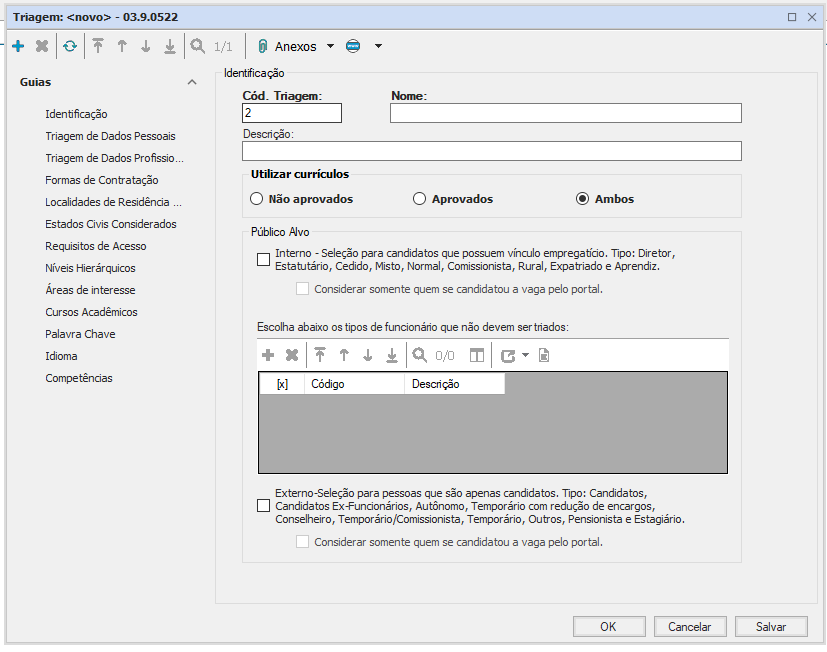The height and width of the screenshot is (652, 827).
Task: Open dropdown arrow beside blue round icon
Action: tap(378, 46)
